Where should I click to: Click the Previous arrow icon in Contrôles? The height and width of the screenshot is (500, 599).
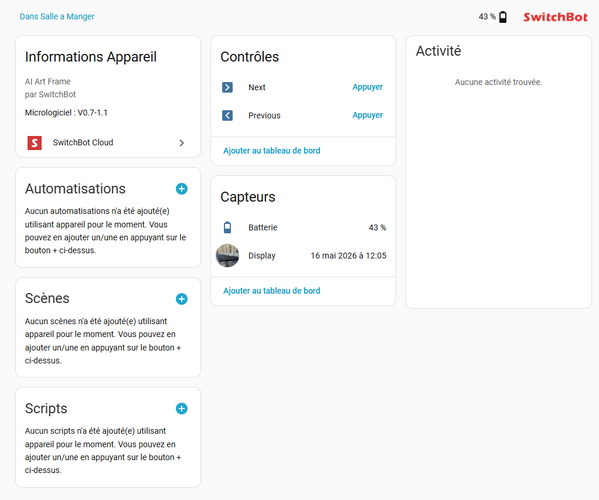pyautogui.click(x=227, y=115)
